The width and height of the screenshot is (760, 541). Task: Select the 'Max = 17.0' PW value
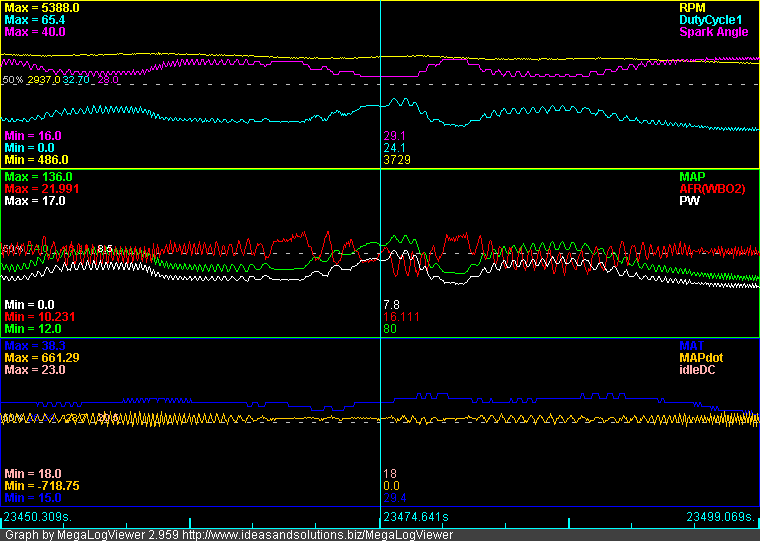[x=35, y=201]
